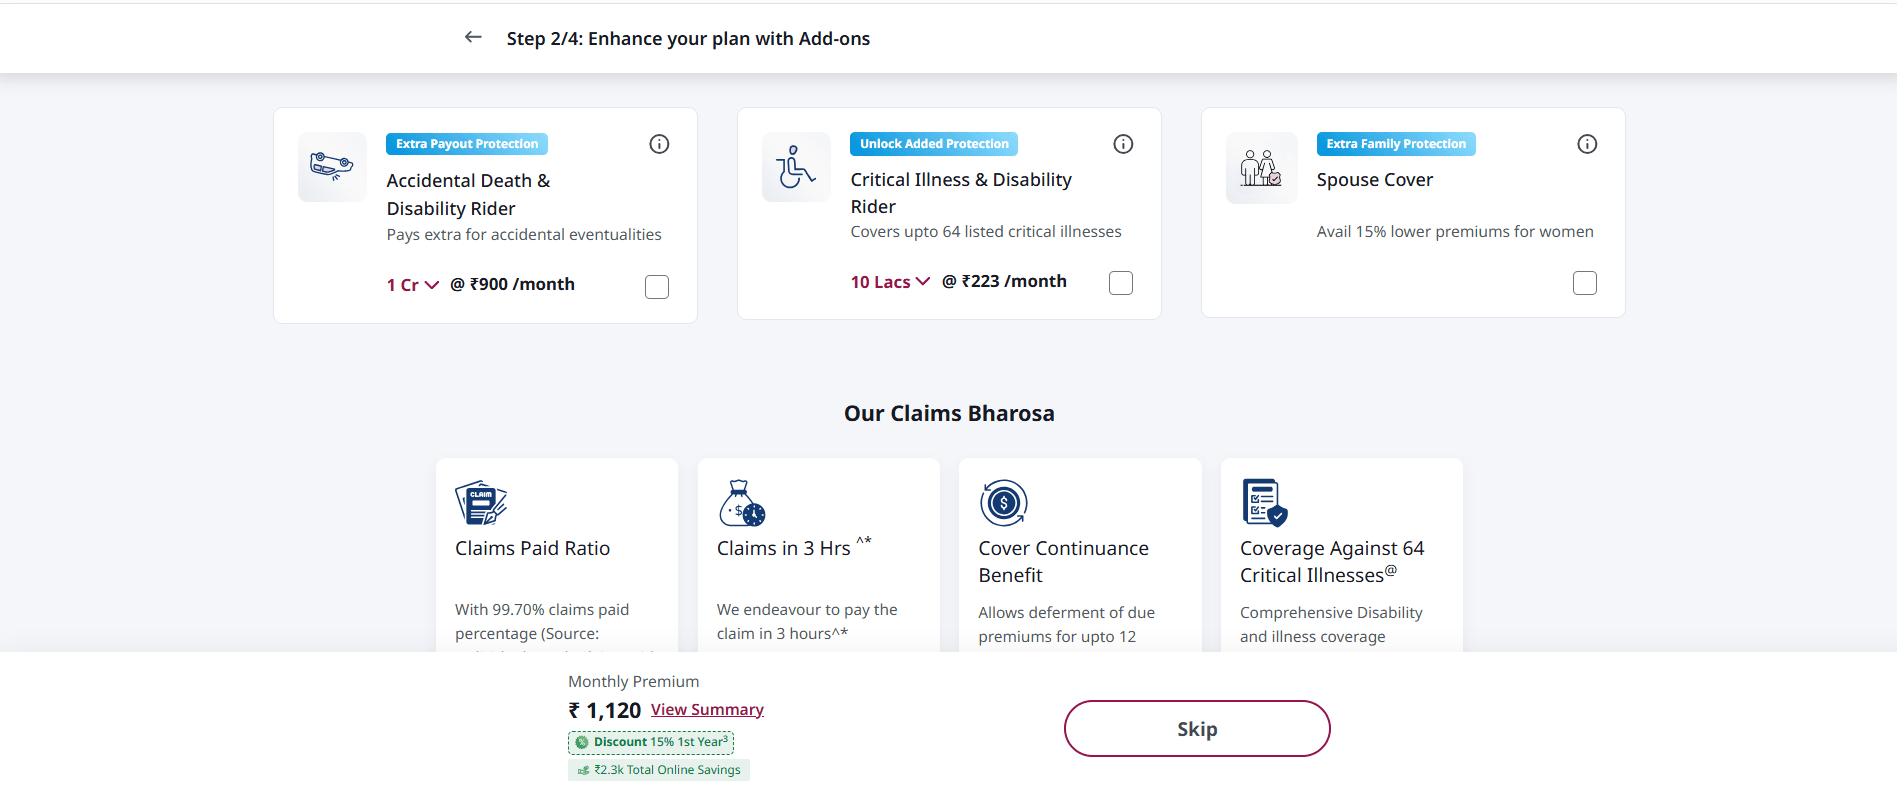Enable the Critical Illness & Disability Rider checkbox
The image size is (1897, 798).
[1121, 283]
